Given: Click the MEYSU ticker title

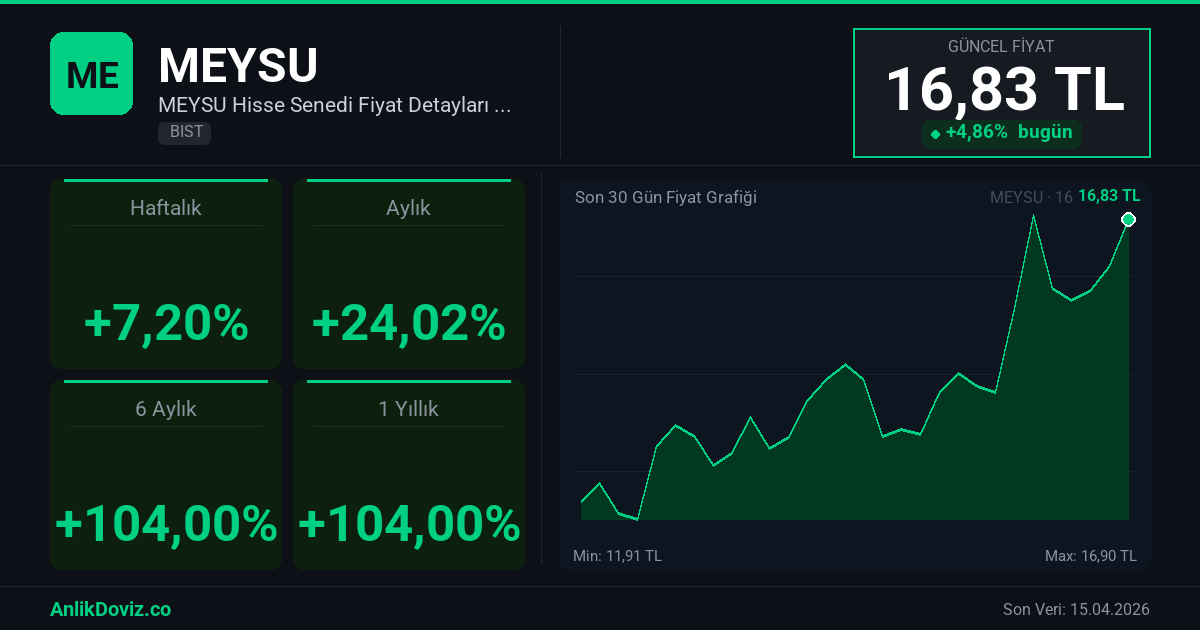Looking at the screenshot, I should tap(238, 66).
